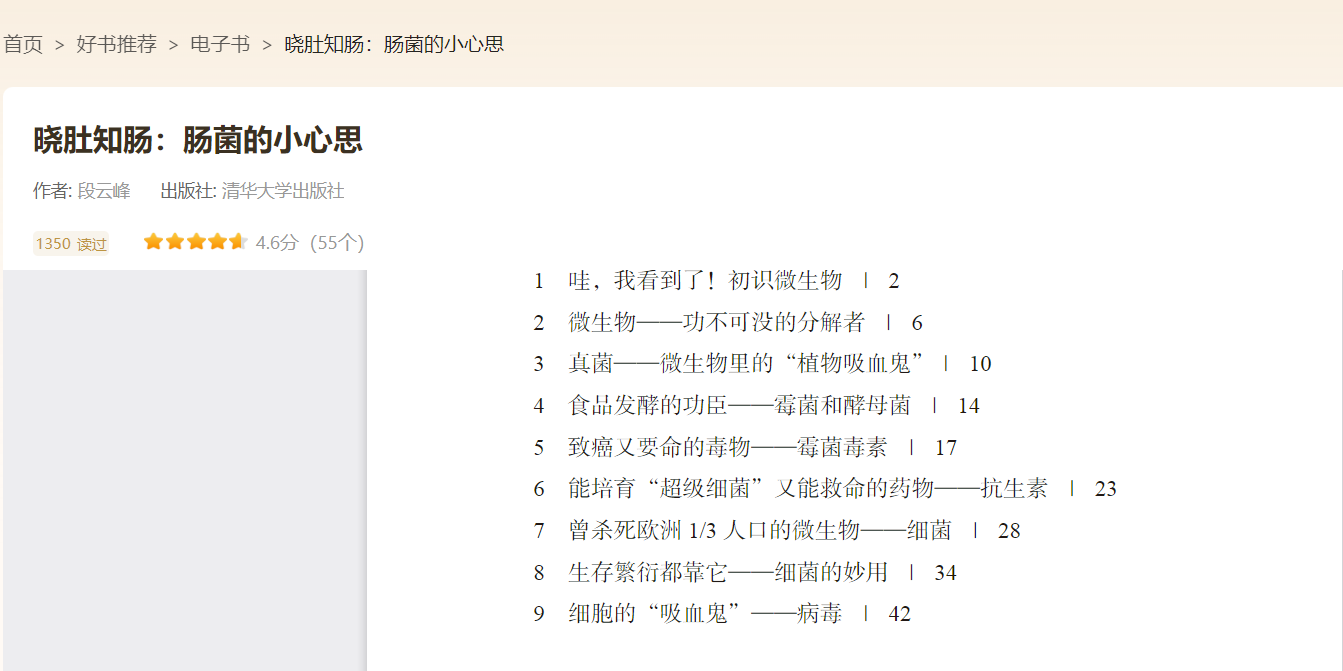Open the (55个) reviews count

(x=337, y=243)
